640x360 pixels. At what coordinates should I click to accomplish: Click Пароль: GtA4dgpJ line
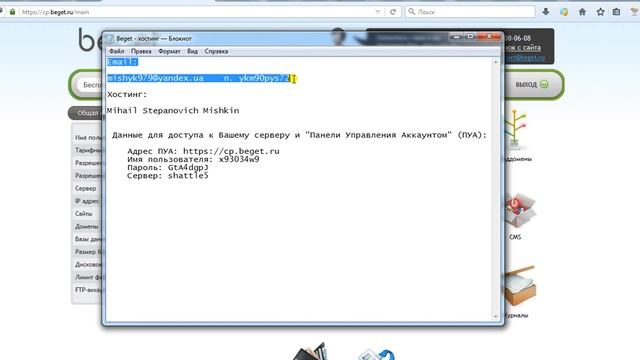(x=168, y=168)
